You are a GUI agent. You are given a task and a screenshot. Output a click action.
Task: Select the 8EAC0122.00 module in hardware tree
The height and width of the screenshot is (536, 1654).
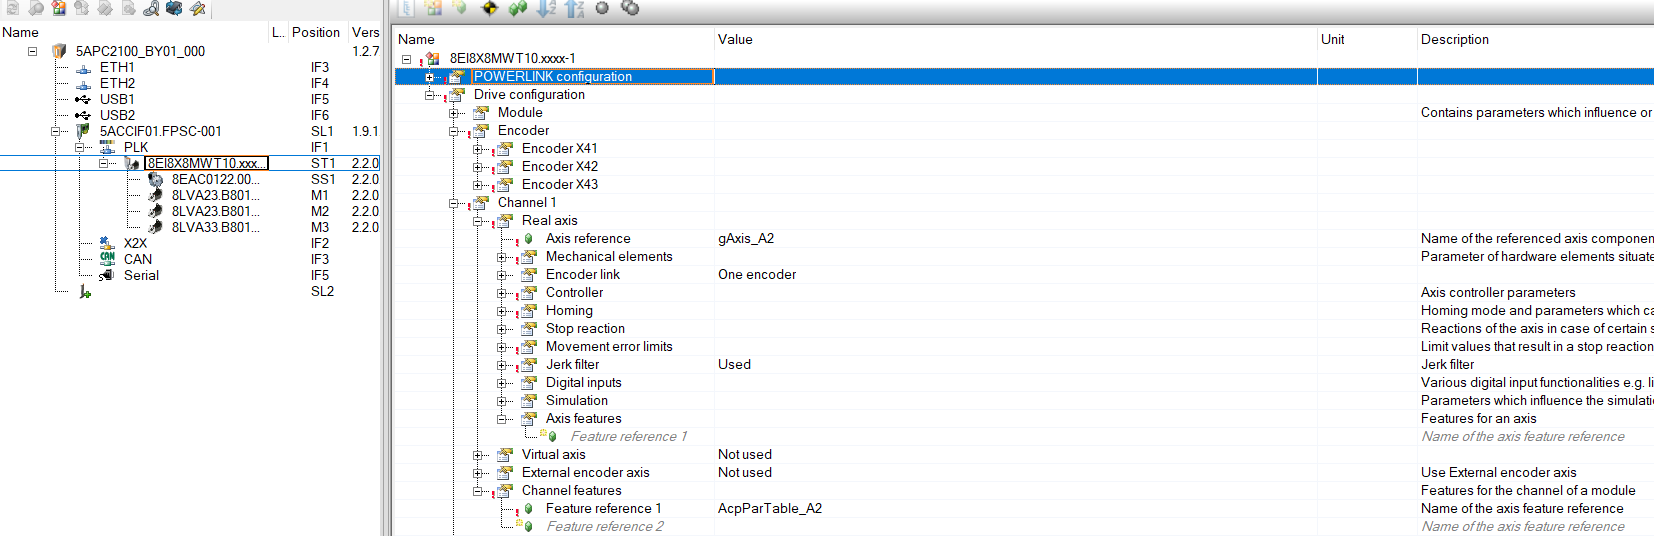[214, 179]
